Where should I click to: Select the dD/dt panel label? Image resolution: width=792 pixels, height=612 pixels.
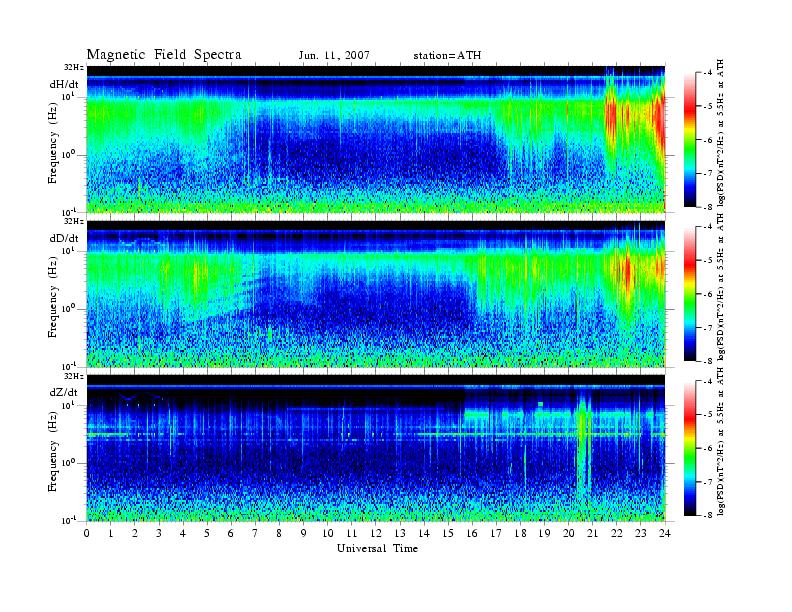[64, 238]
